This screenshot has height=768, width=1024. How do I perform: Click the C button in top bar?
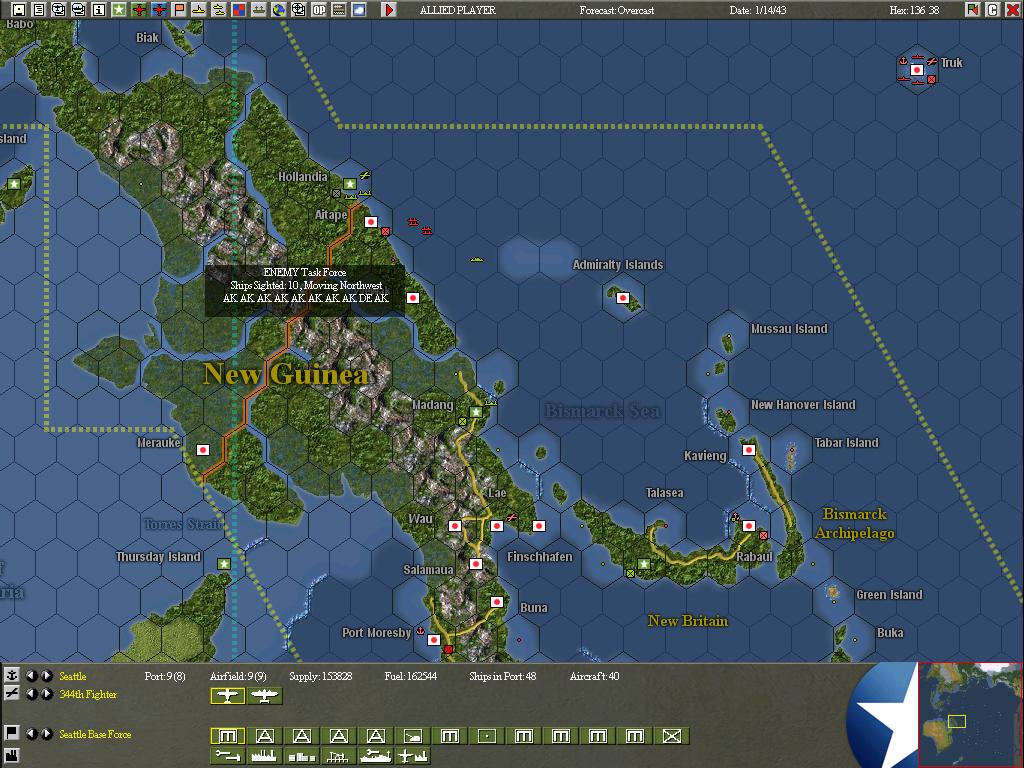[993, 10]
